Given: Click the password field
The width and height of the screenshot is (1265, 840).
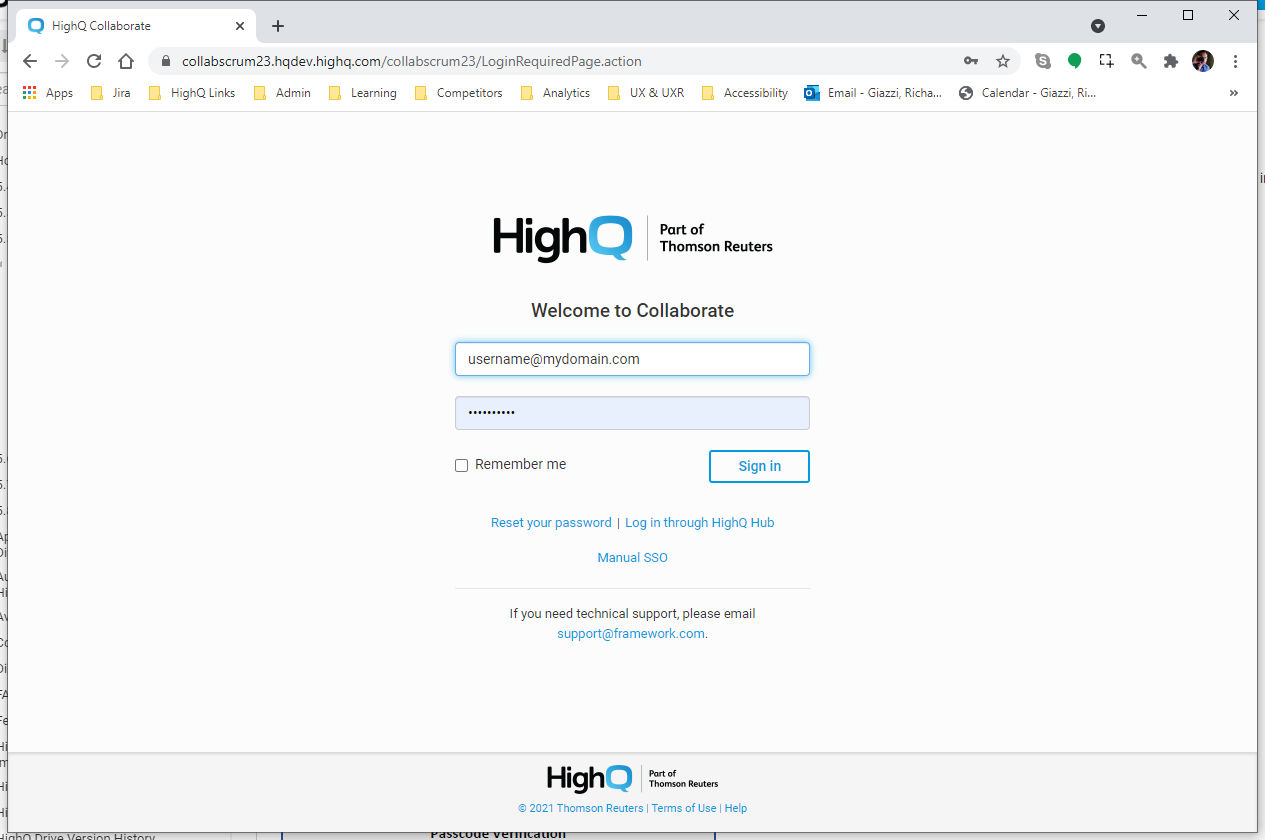Looking at the screenshot, I should 632,413.
